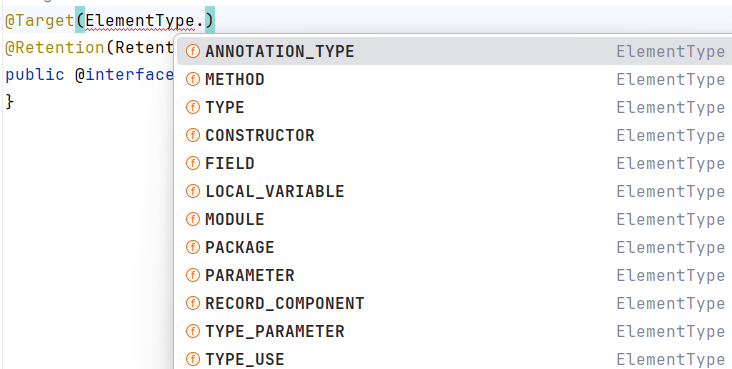Click the @interface keyword in code
Screen dimensions: 732x369
tap(124, 75)
